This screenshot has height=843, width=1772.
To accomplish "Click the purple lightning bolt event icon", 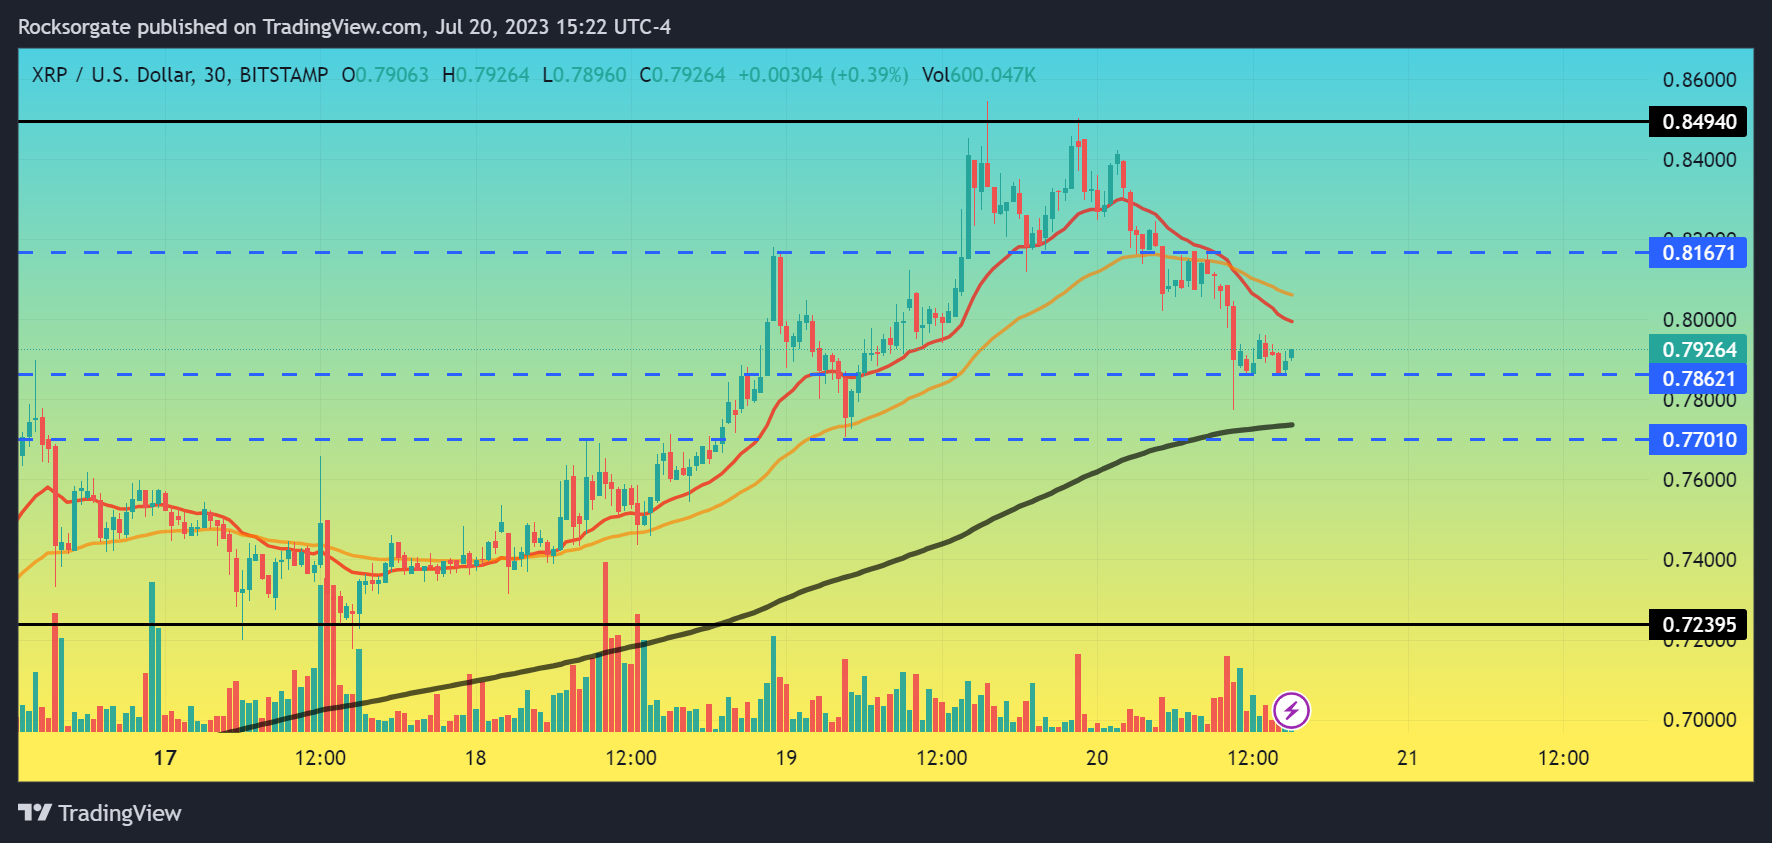I will coord(1291,711).
